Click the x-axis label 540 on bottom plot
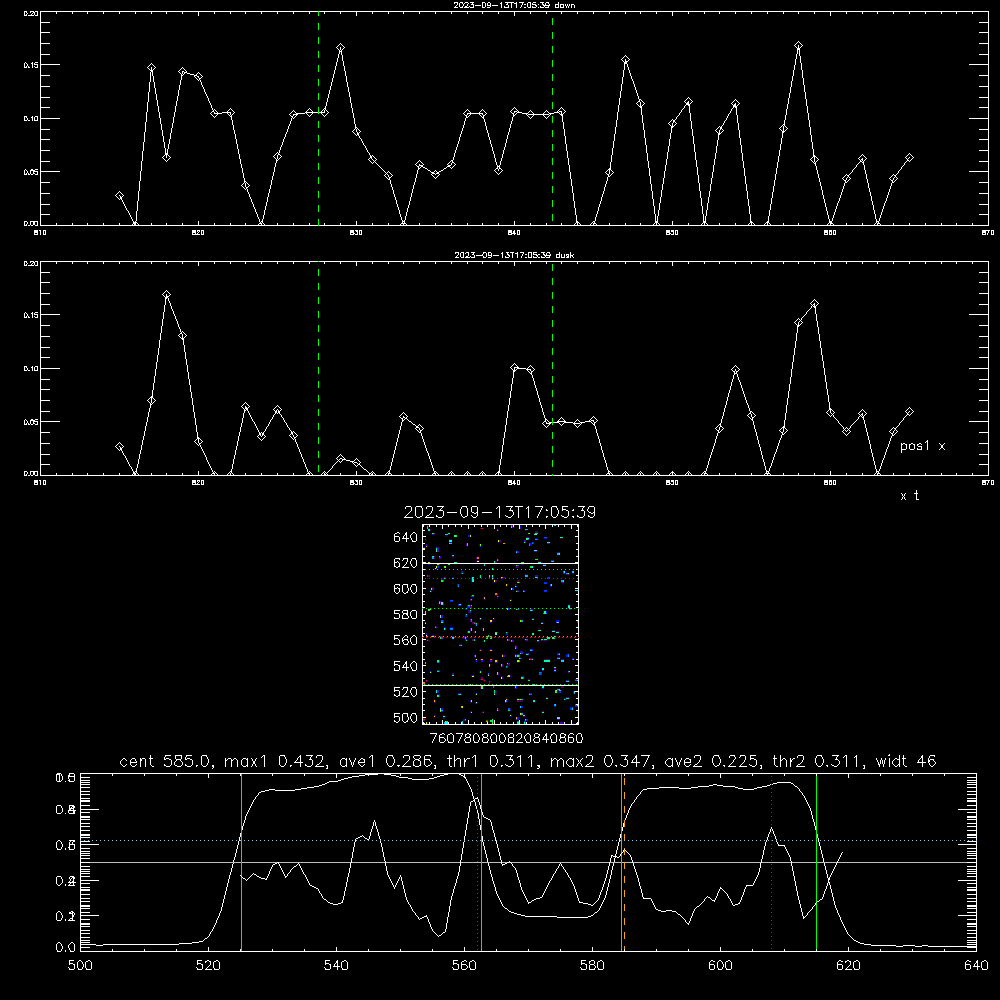The image size is (1000, 1000). (x=336, y=966)
